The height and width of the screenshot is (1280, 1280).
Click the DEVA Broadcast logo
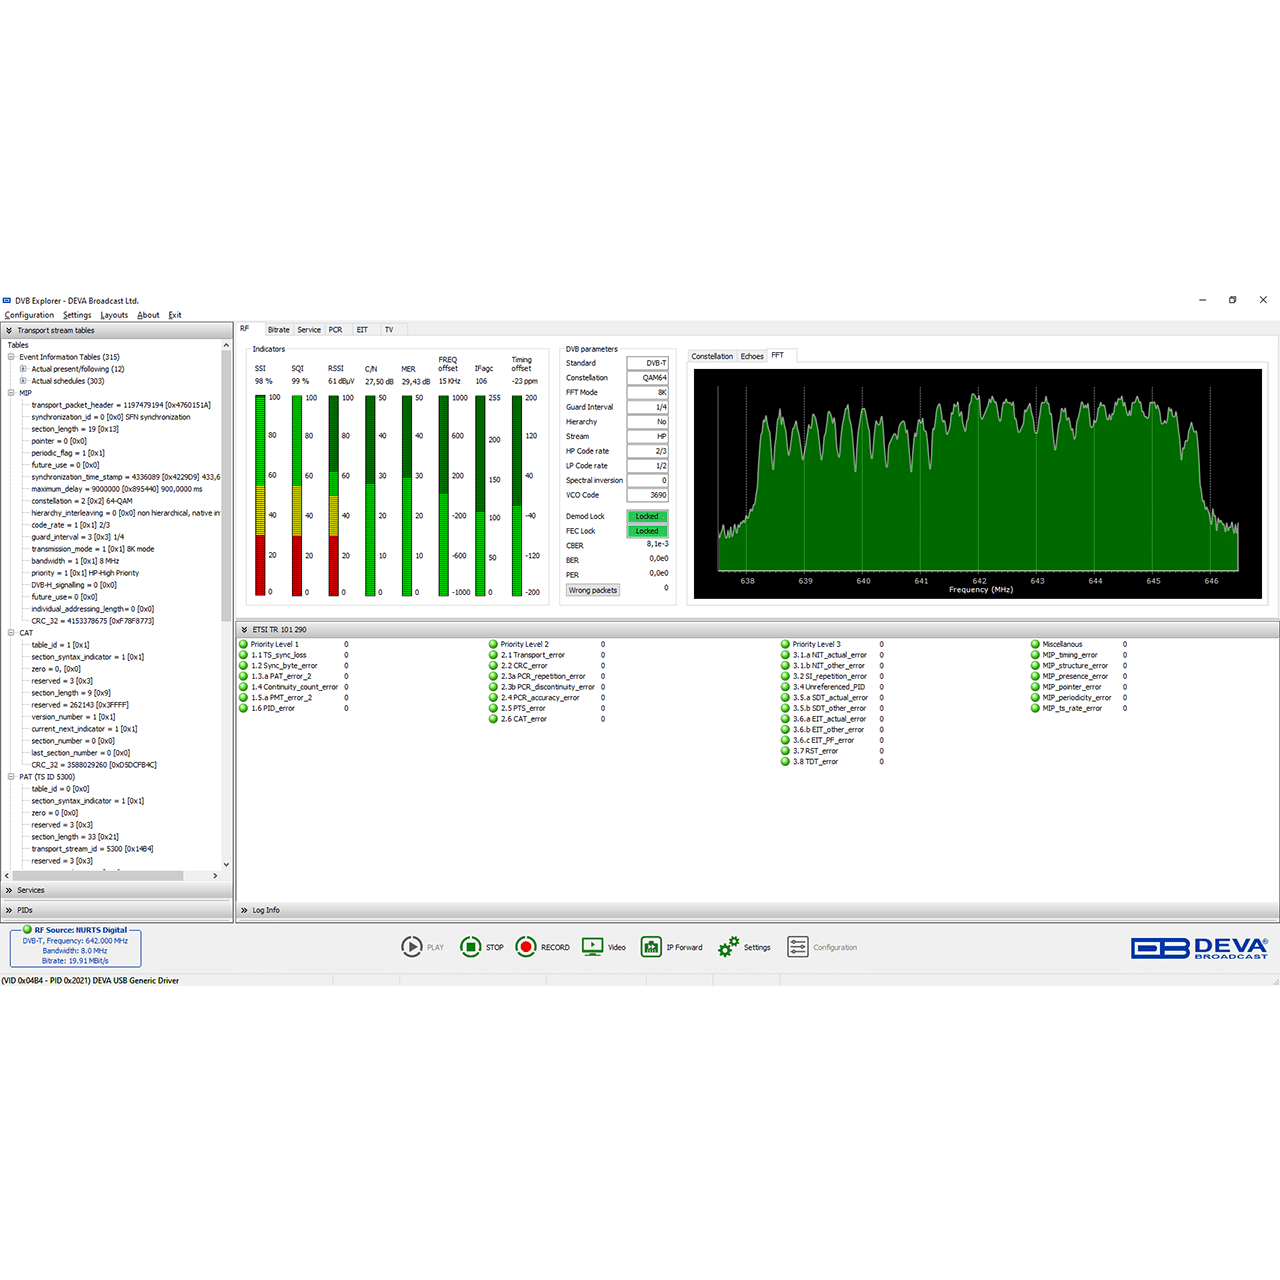pyautogui.click(x=1199, y=948)
